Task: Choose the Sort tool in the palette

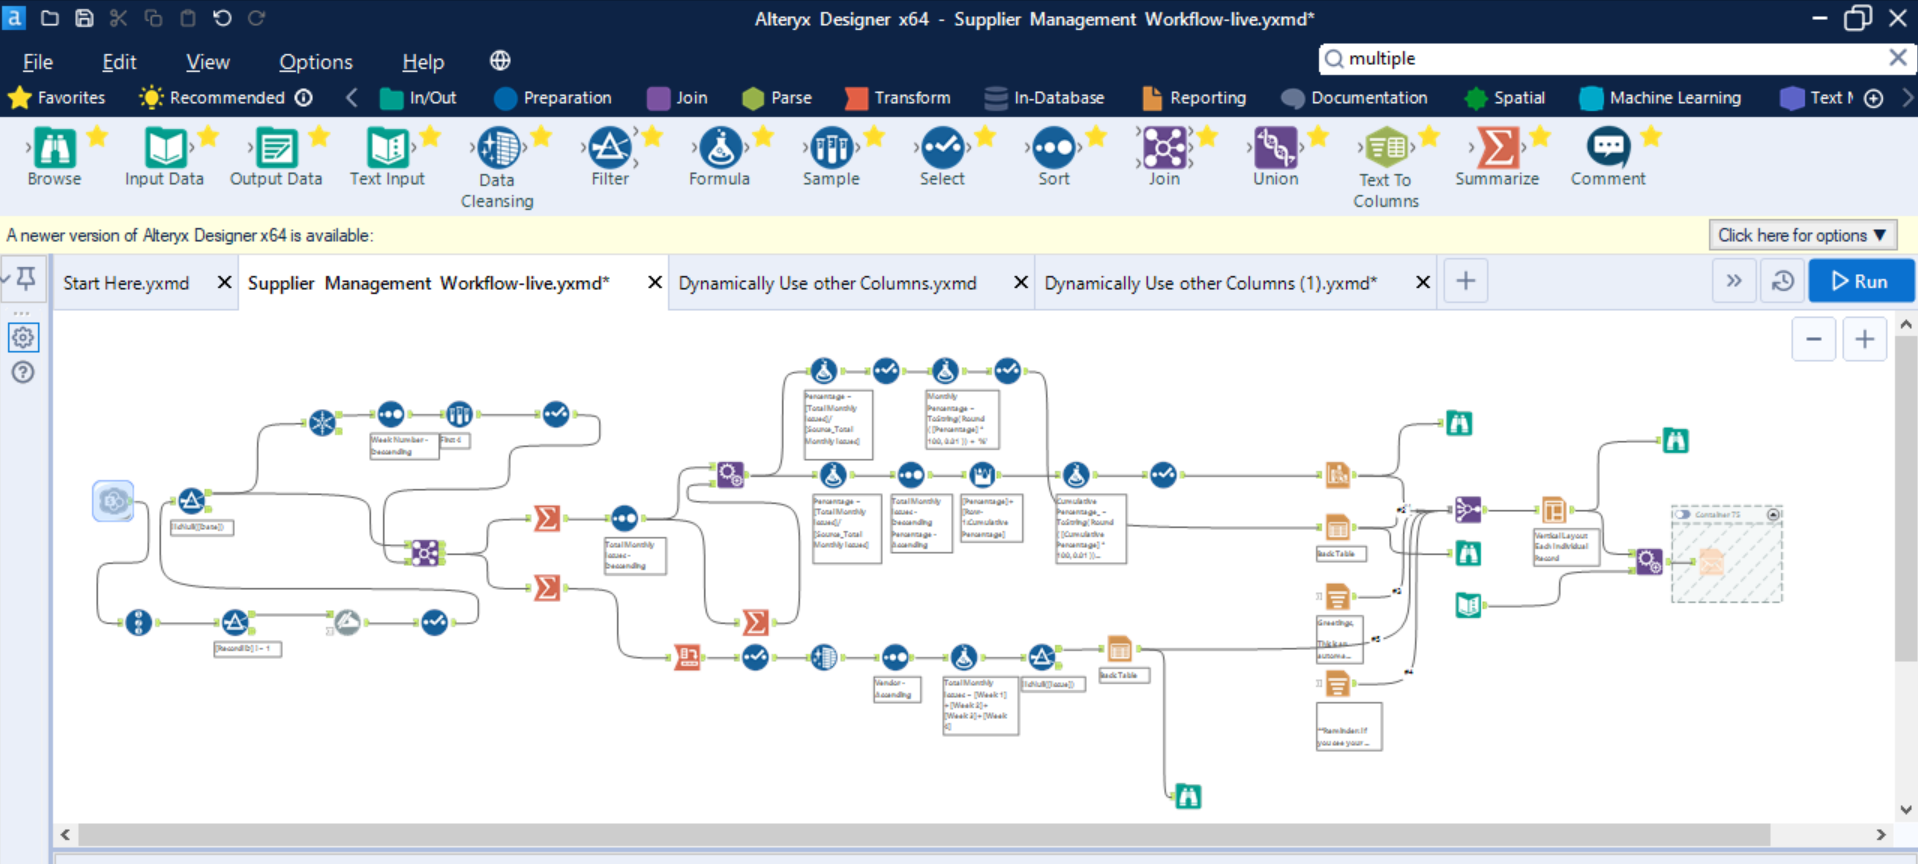Action: pos(1054,158)
